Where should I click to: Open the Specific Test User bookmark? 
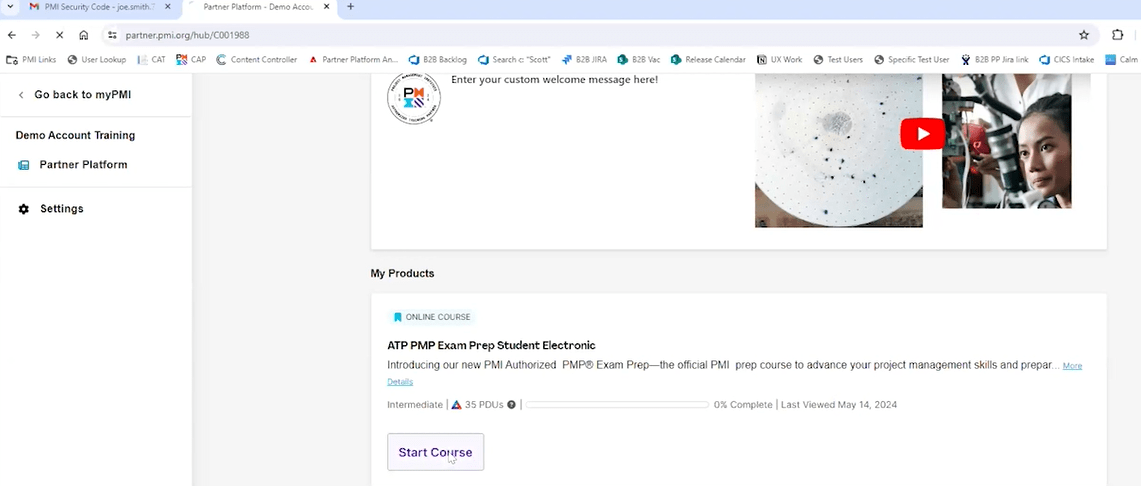[x=912, y=60]
